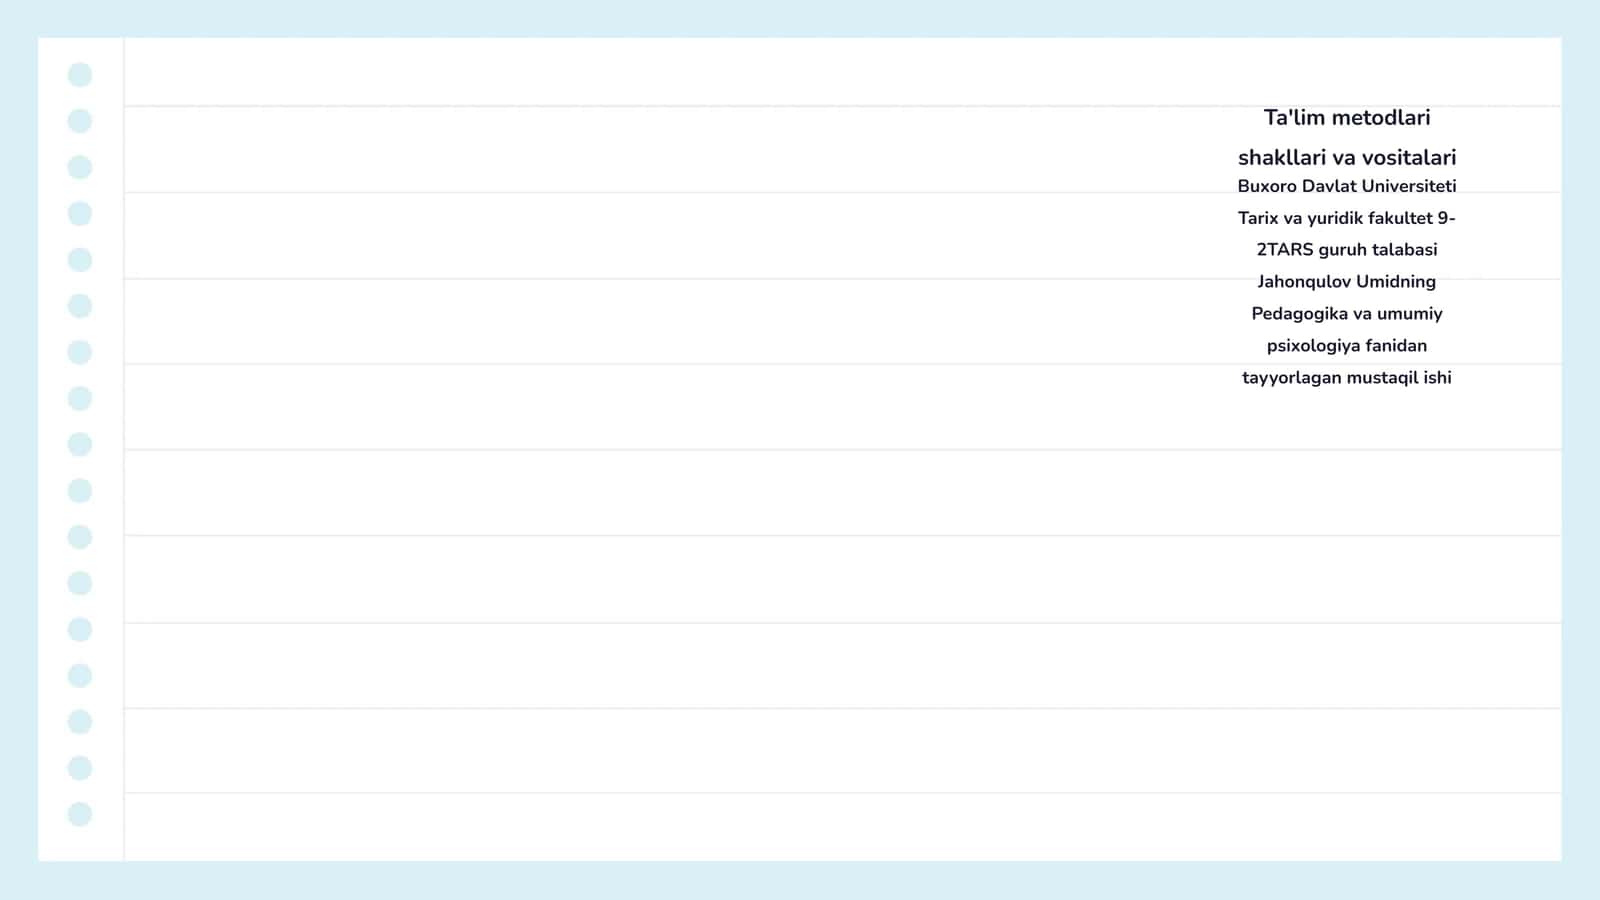Select the word "mustaqil" in the last line
Viewport: 1600px width, 900px height.
1384,378
